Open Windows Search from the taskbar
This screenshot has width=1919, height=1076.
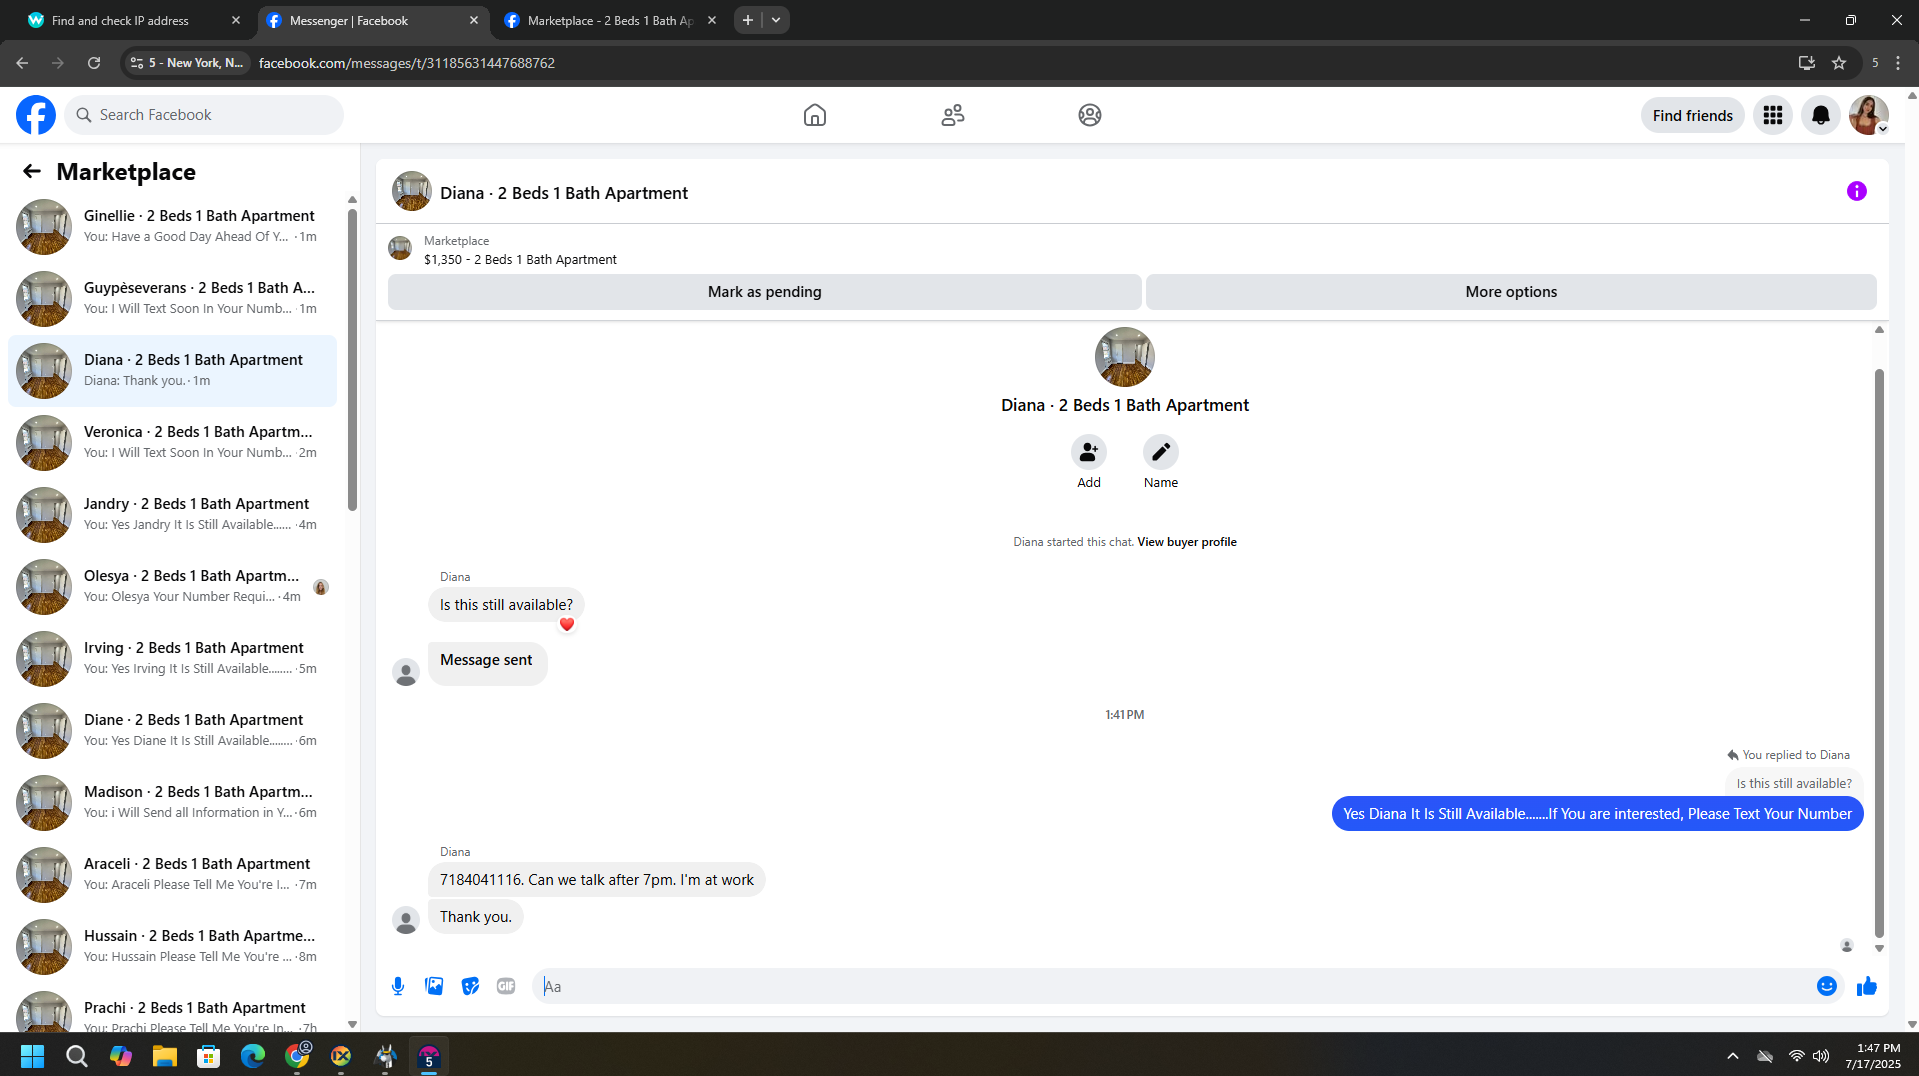pyautogui.click(x=77, y=1056)
